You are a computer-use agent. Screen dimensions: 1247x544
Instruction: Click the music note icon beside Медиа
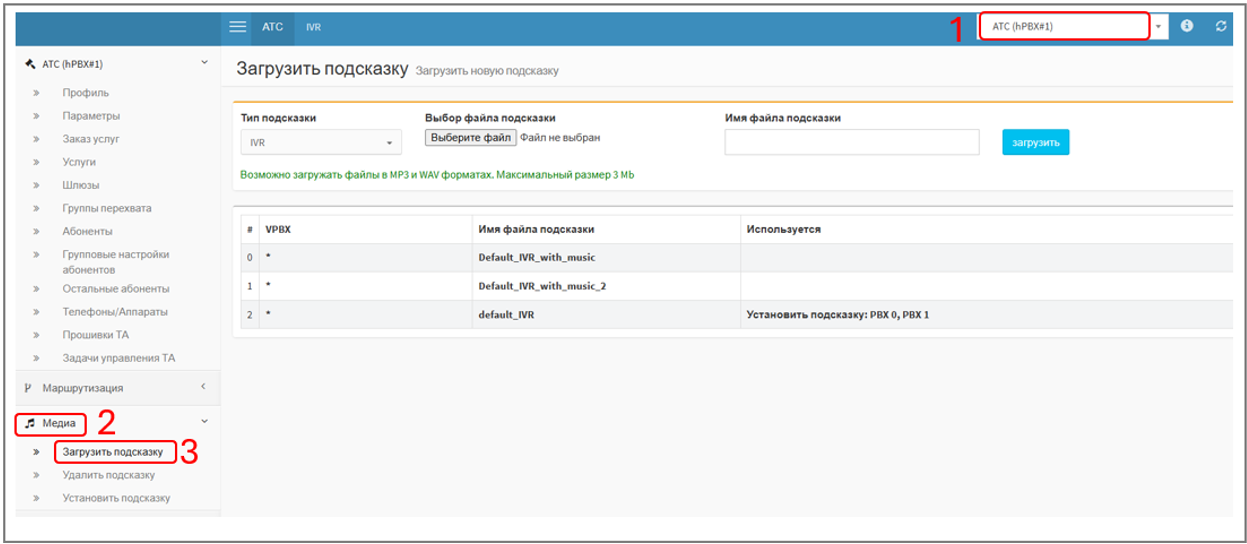(x=30, y=423)
